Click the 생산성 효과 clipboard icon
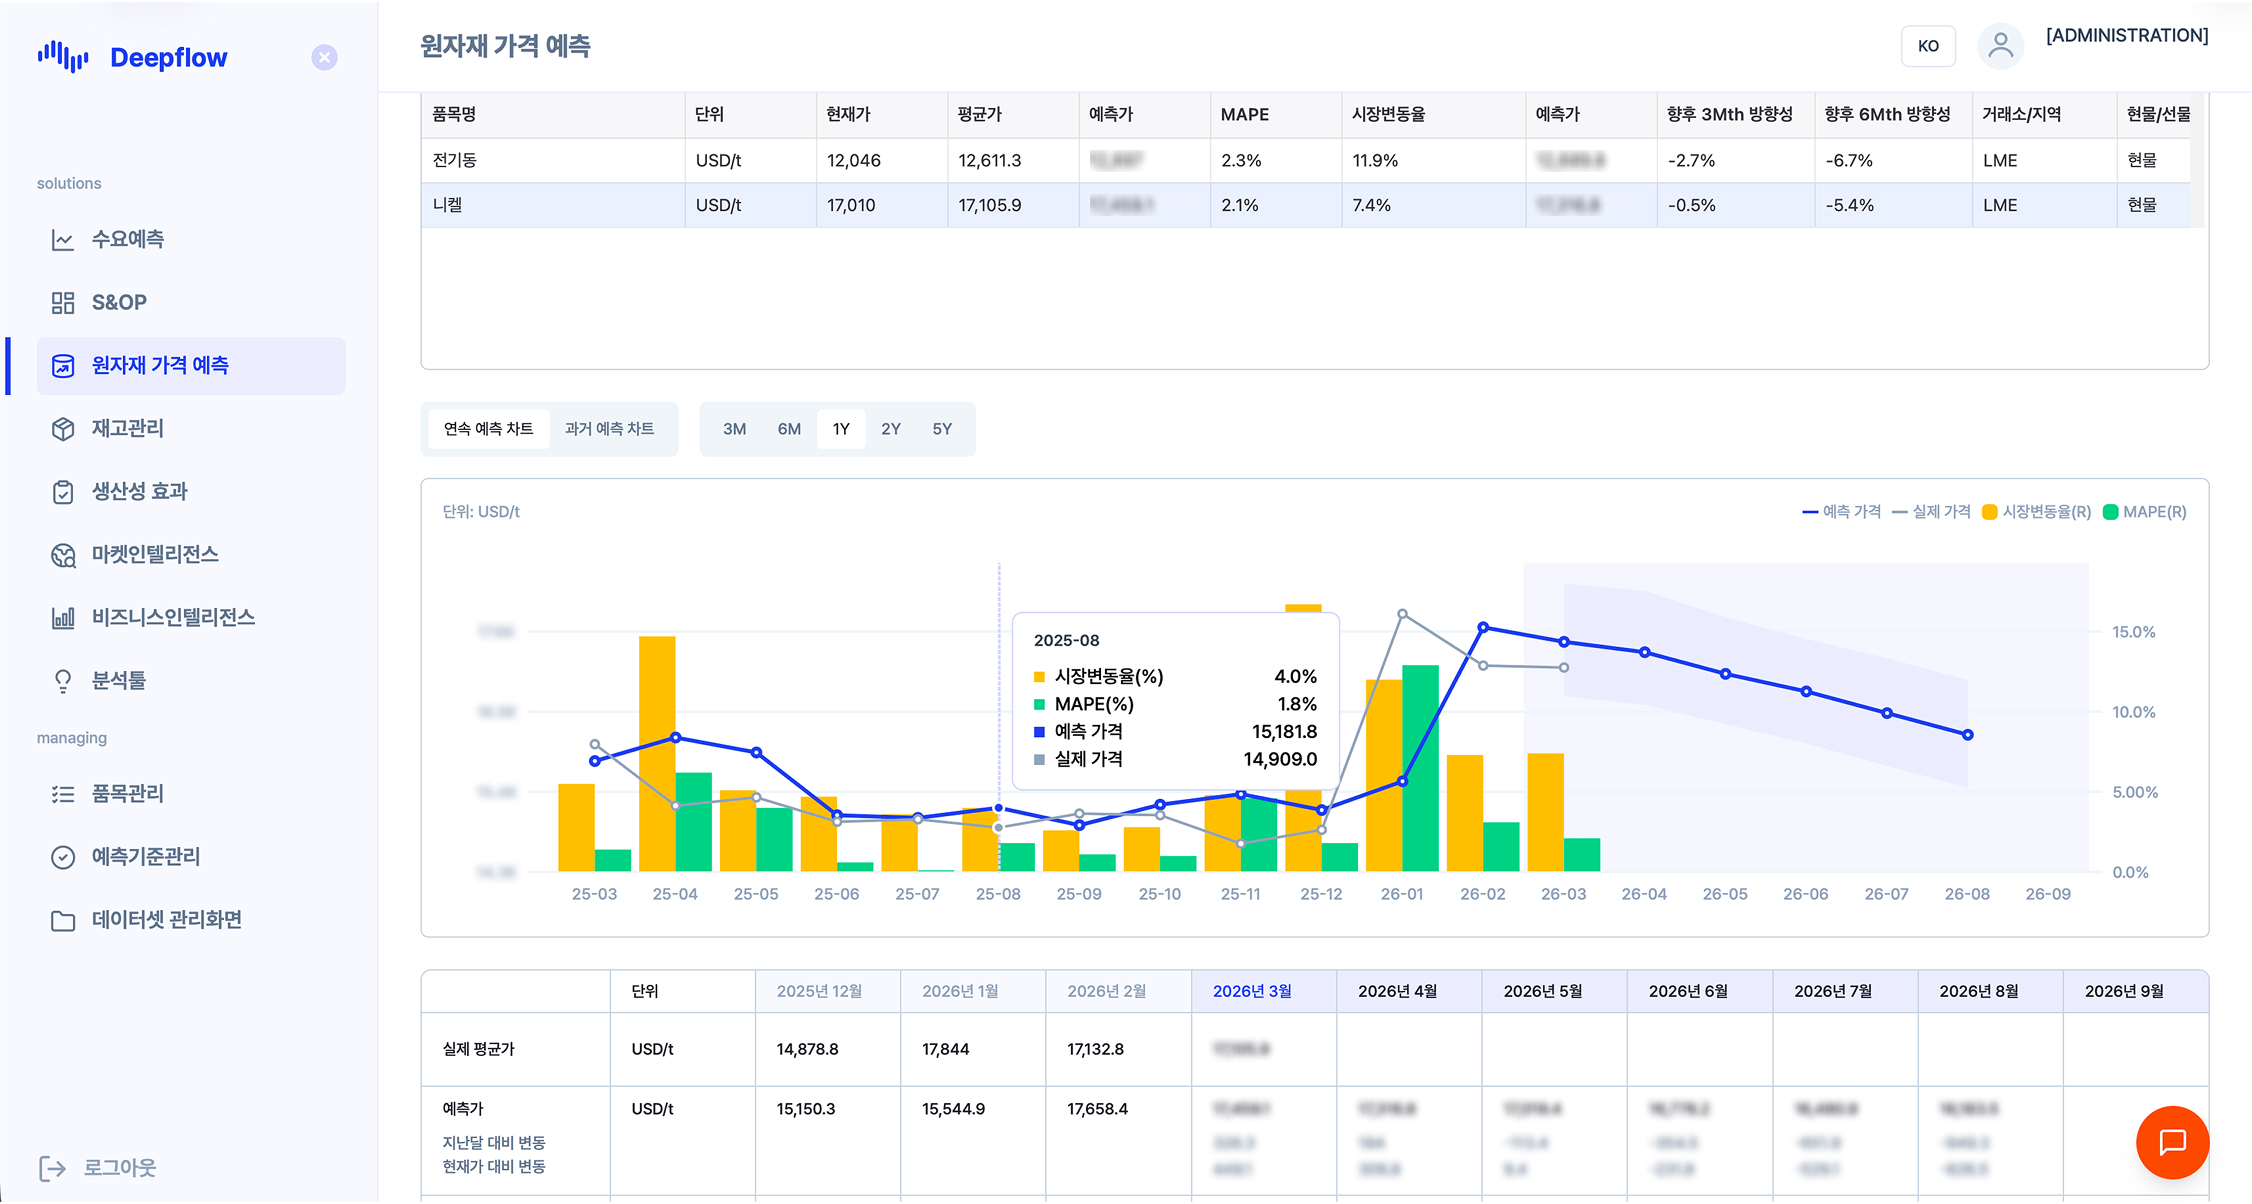The height and width of the screenshot is (1204, 2252). 63,492
